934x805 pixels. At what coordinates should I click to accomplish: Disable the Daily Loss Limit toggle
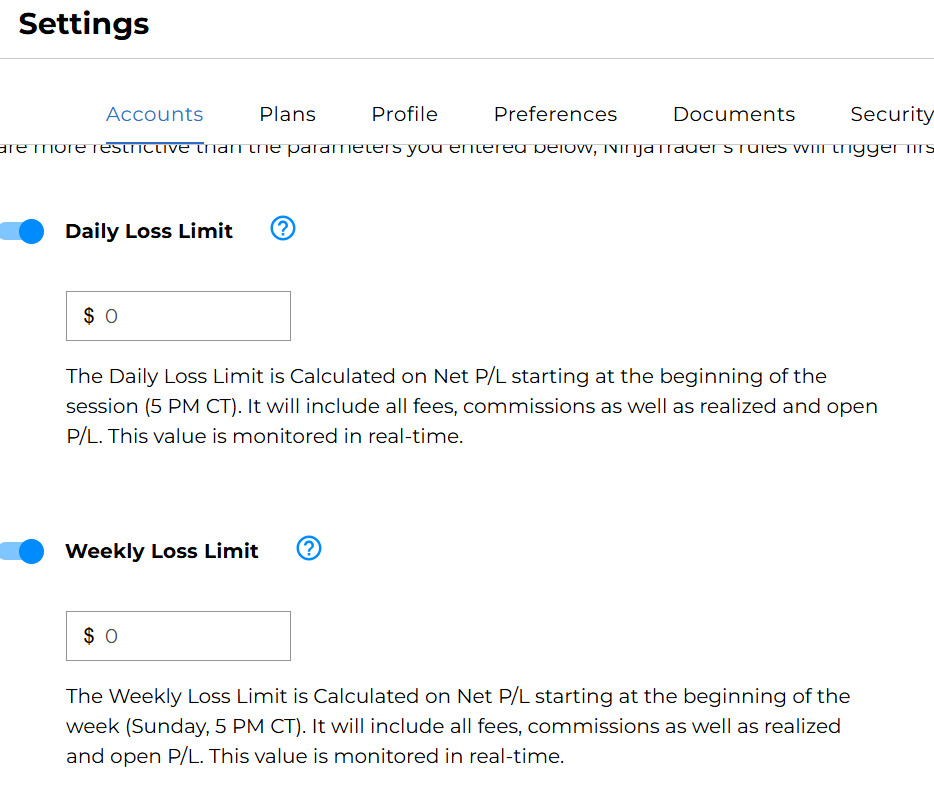pyautogui.click(x=23, y=232)
